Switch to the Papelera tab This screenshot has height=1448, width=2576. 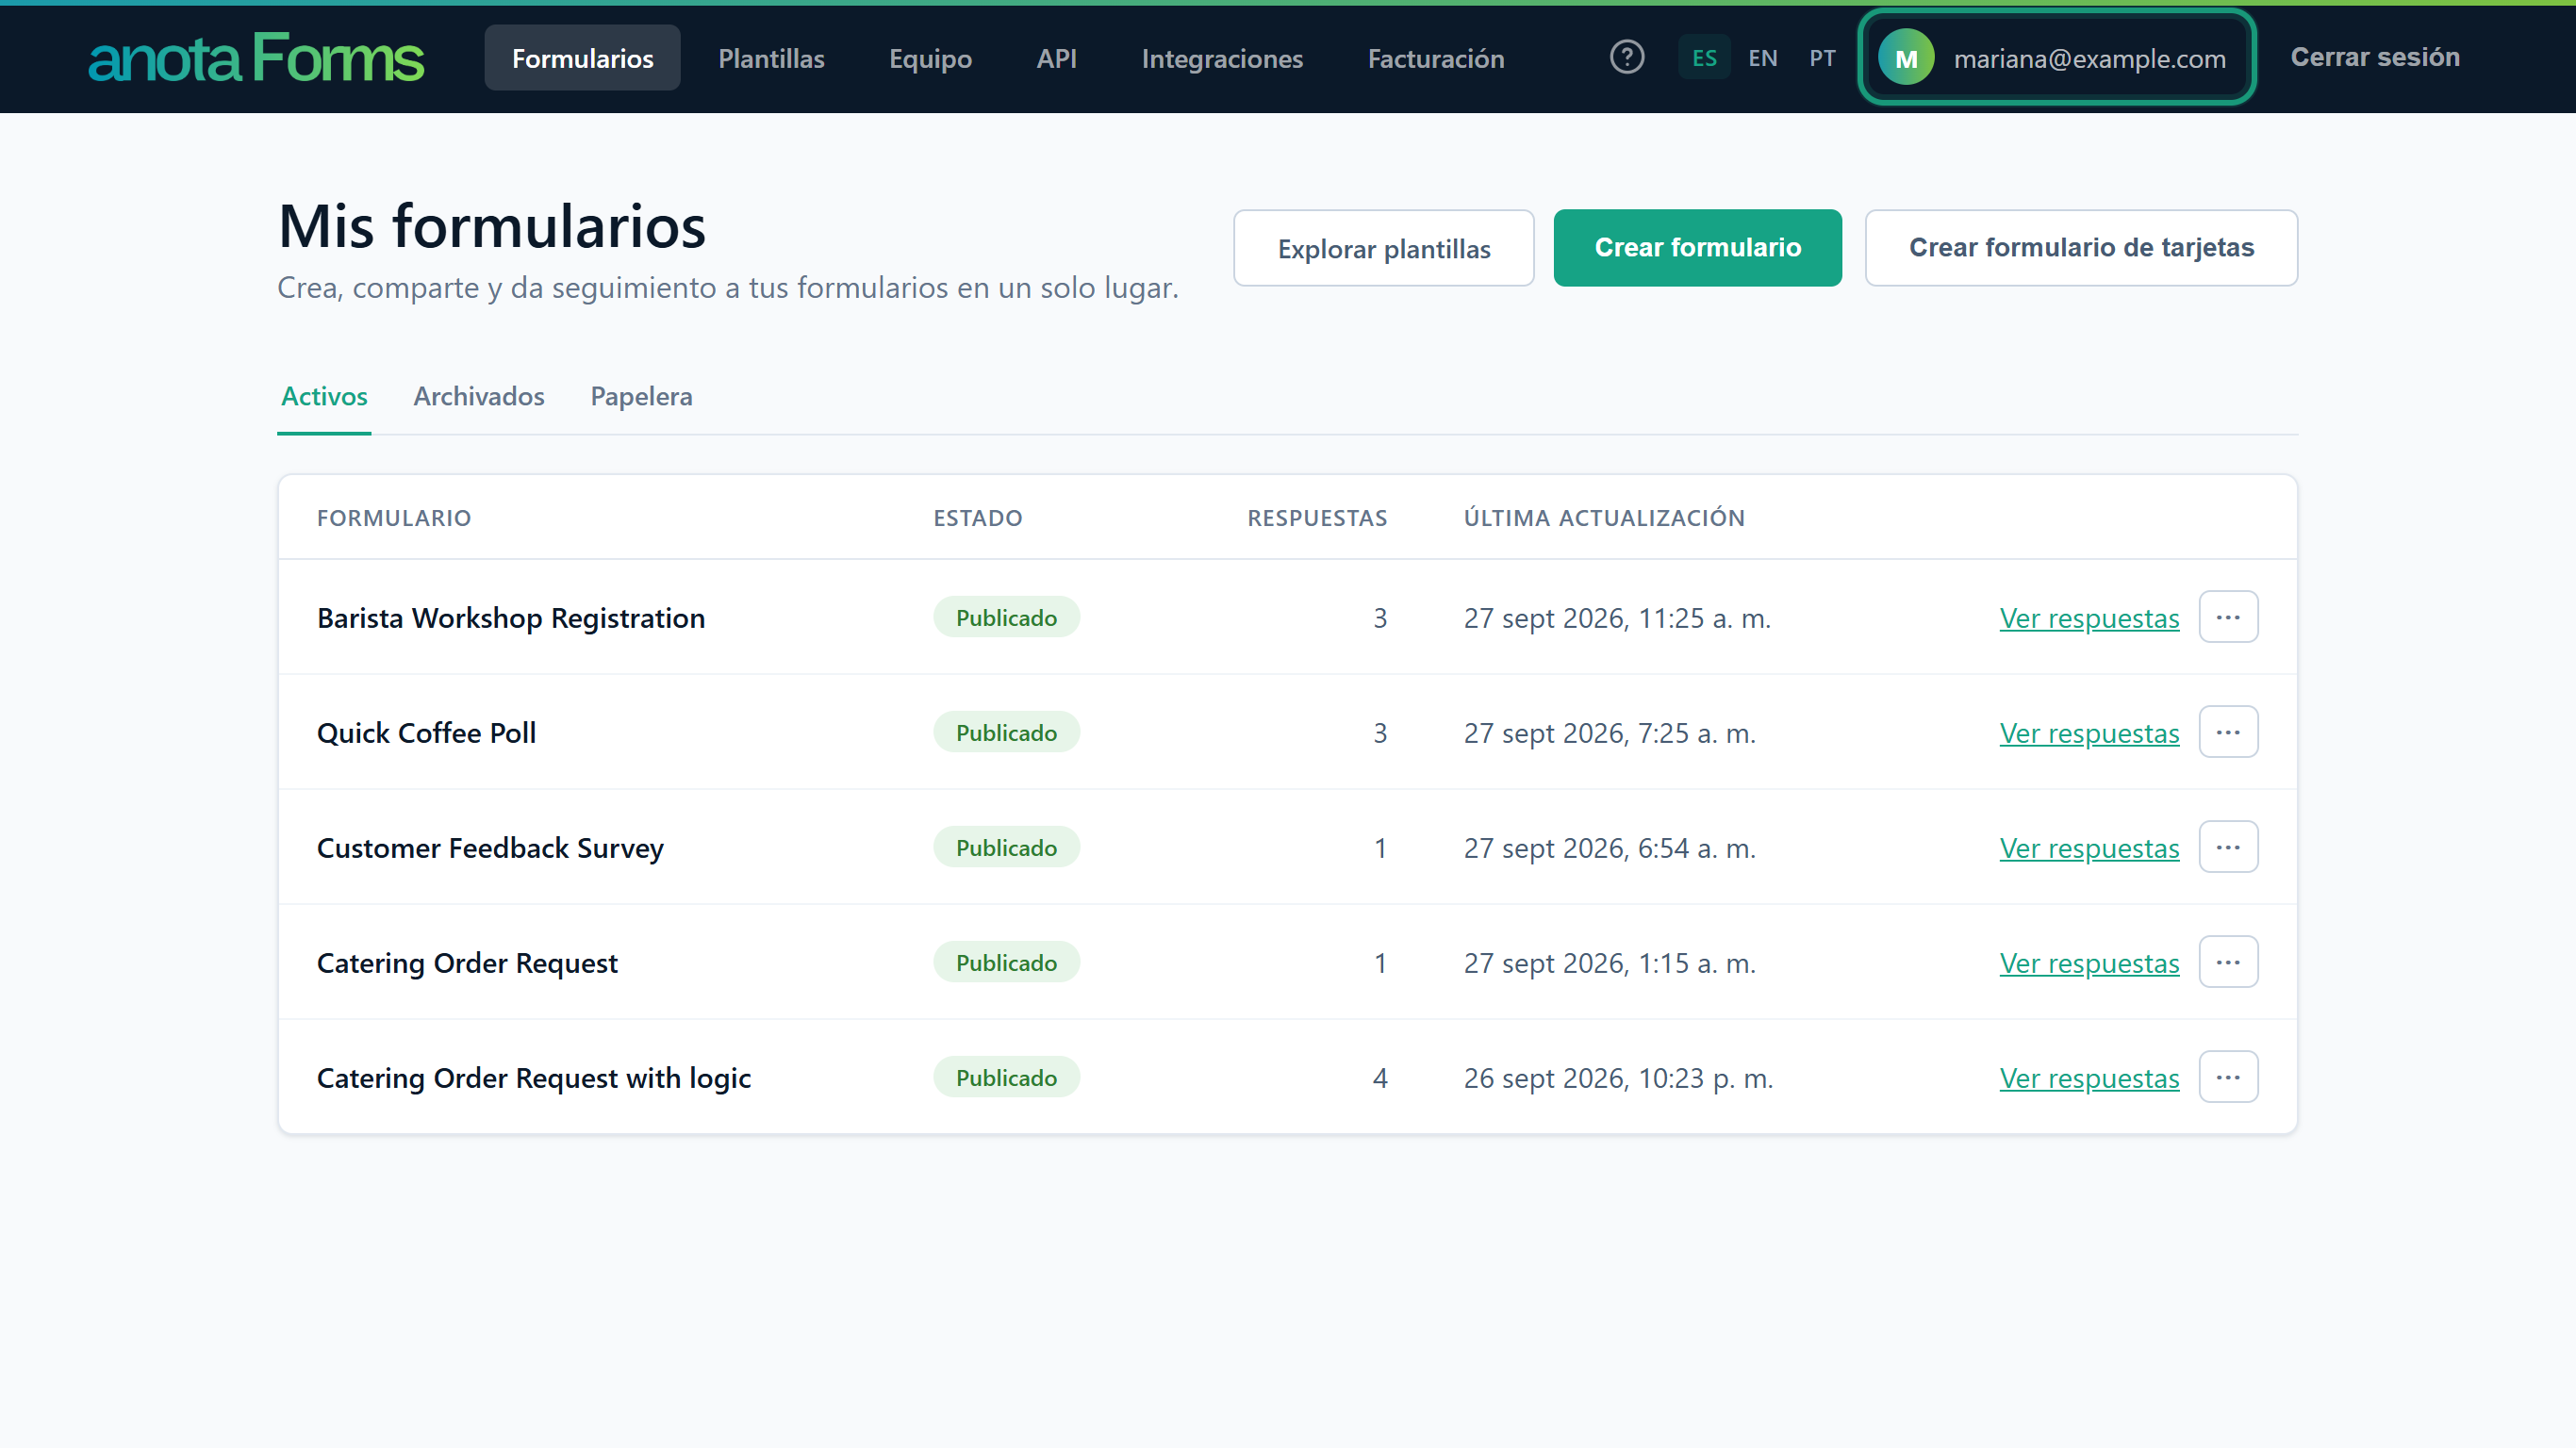point(641,397)
